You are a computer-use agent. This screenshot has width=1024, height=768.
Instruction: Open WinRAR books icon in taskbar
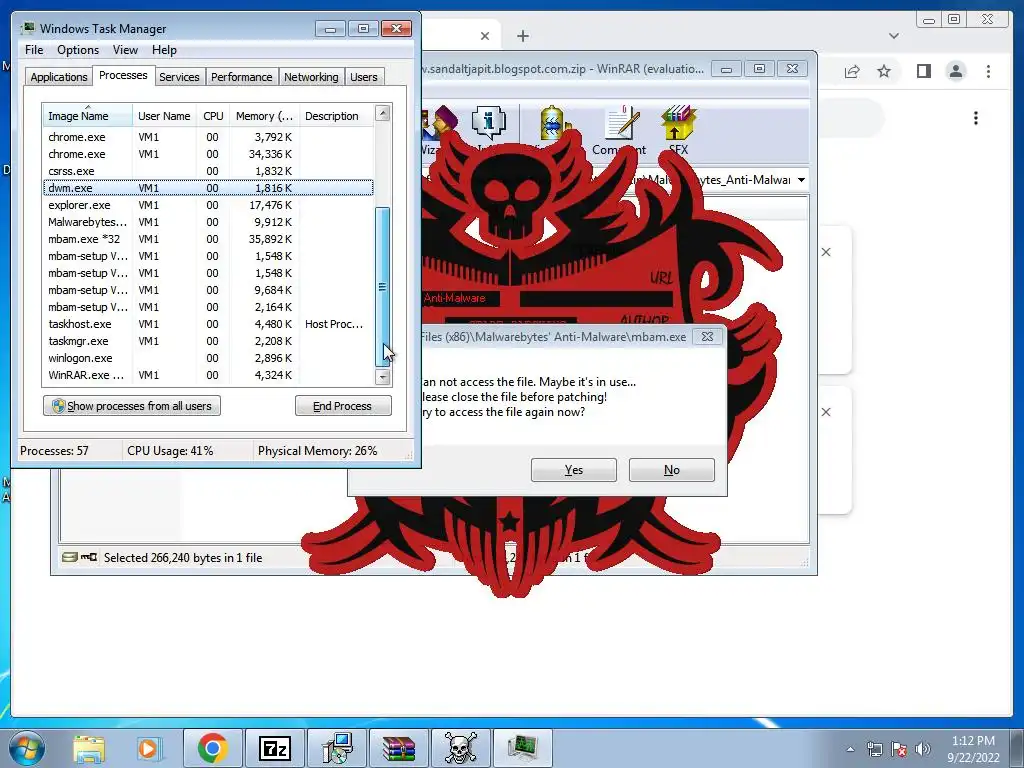(399, 748)
